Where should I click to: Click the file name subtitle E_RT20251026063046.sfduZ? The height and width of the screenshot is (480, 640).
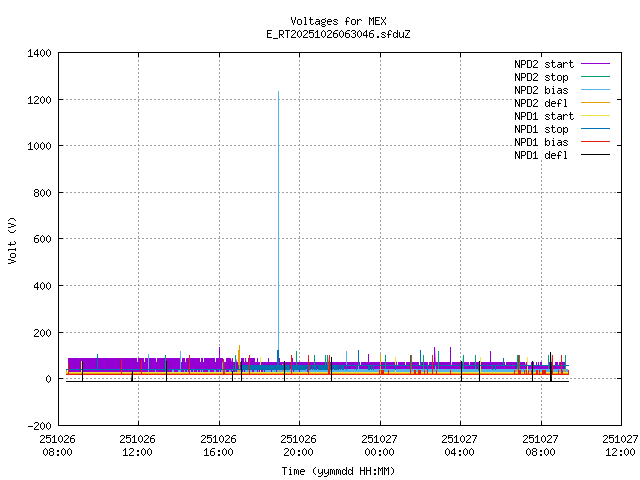point(338,34)
